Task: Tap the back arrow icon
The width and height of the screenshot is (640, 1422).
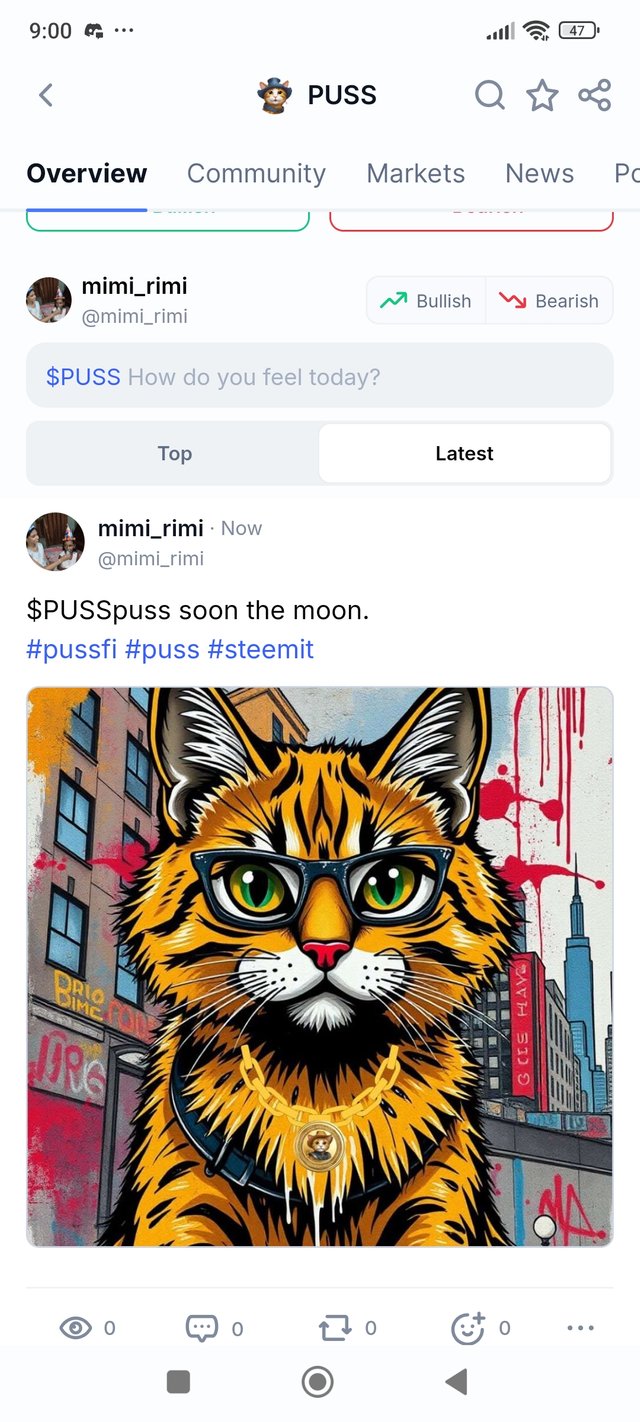Action: point(45,95)
